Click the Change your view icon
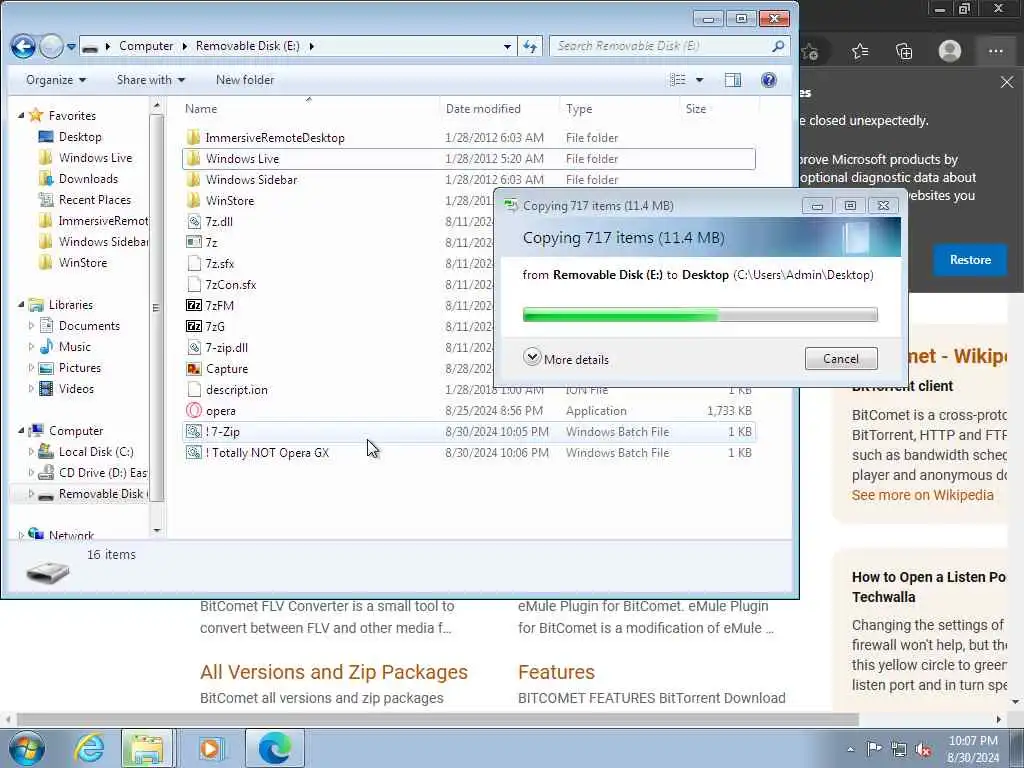This screenshot has width=1024, height=768. 678,80
